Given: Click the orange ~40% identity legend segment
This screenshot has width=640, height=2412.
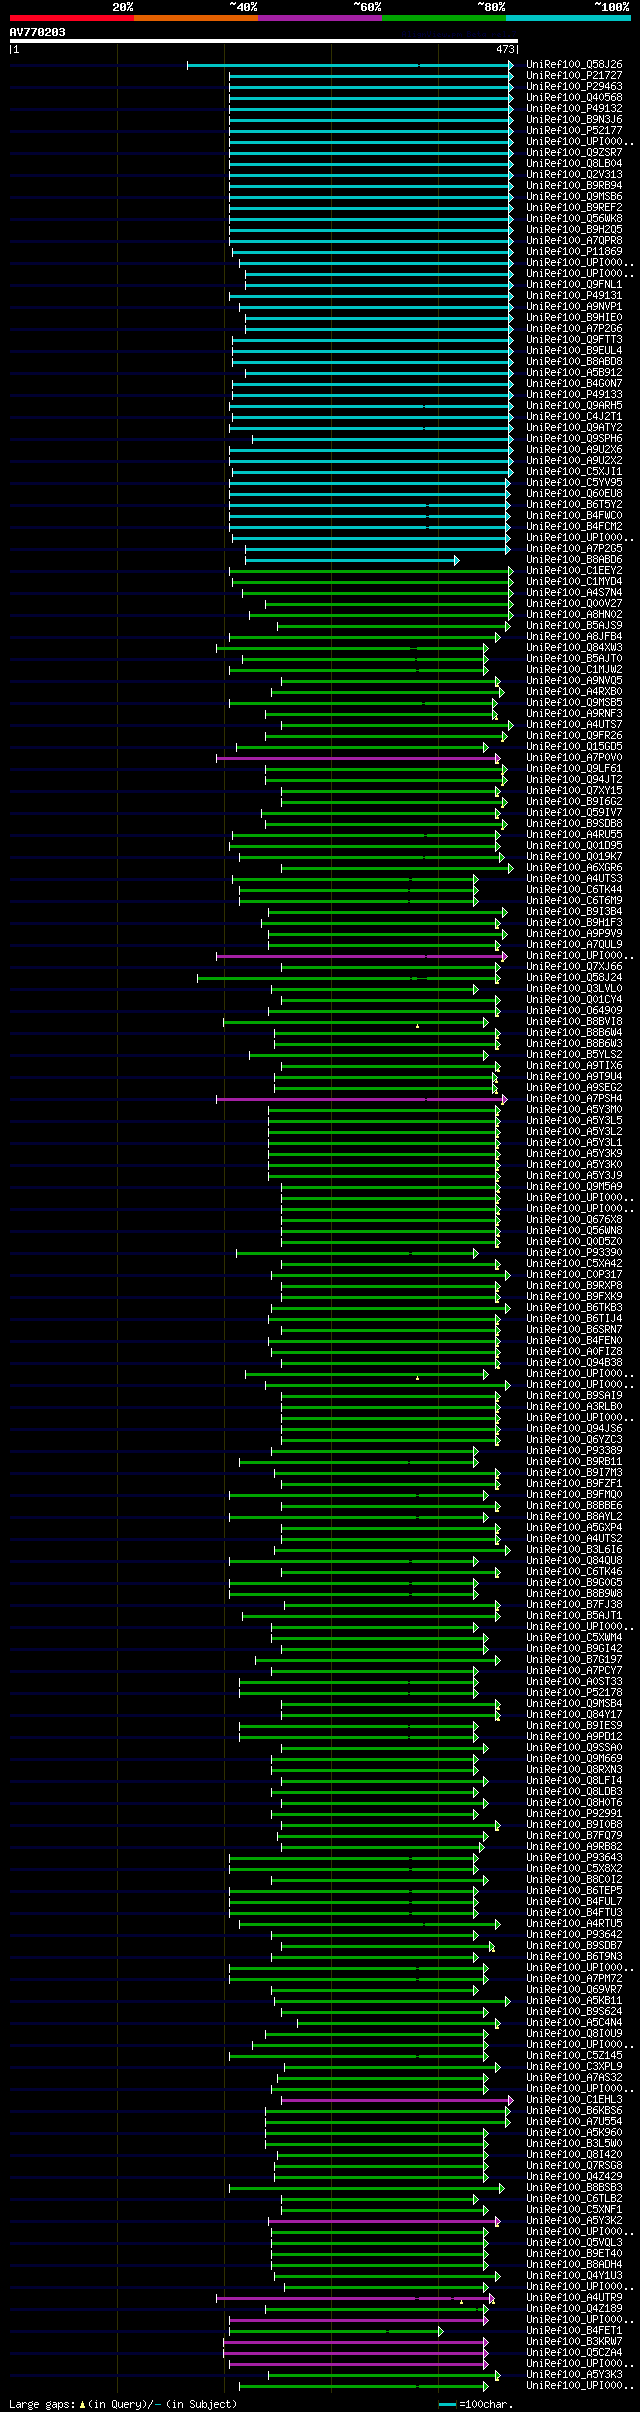Looking at the screenshot, I should point(195,18).
